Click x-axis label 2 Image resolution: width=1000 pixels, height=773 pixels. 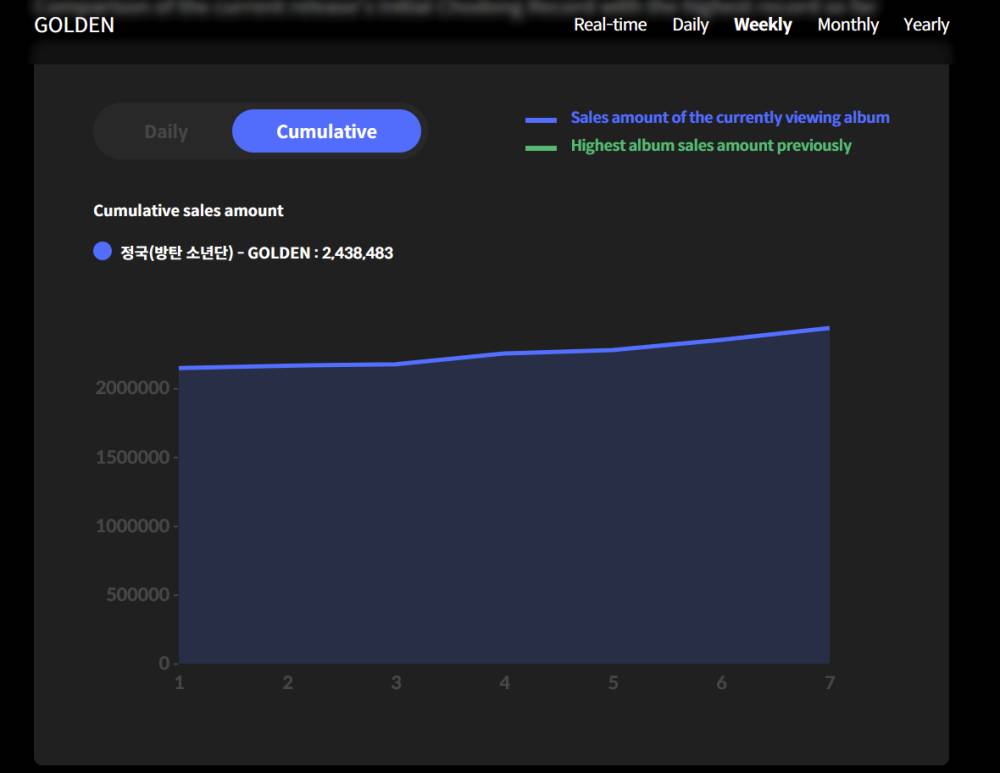pyautogui.click(x=288, y=683)
